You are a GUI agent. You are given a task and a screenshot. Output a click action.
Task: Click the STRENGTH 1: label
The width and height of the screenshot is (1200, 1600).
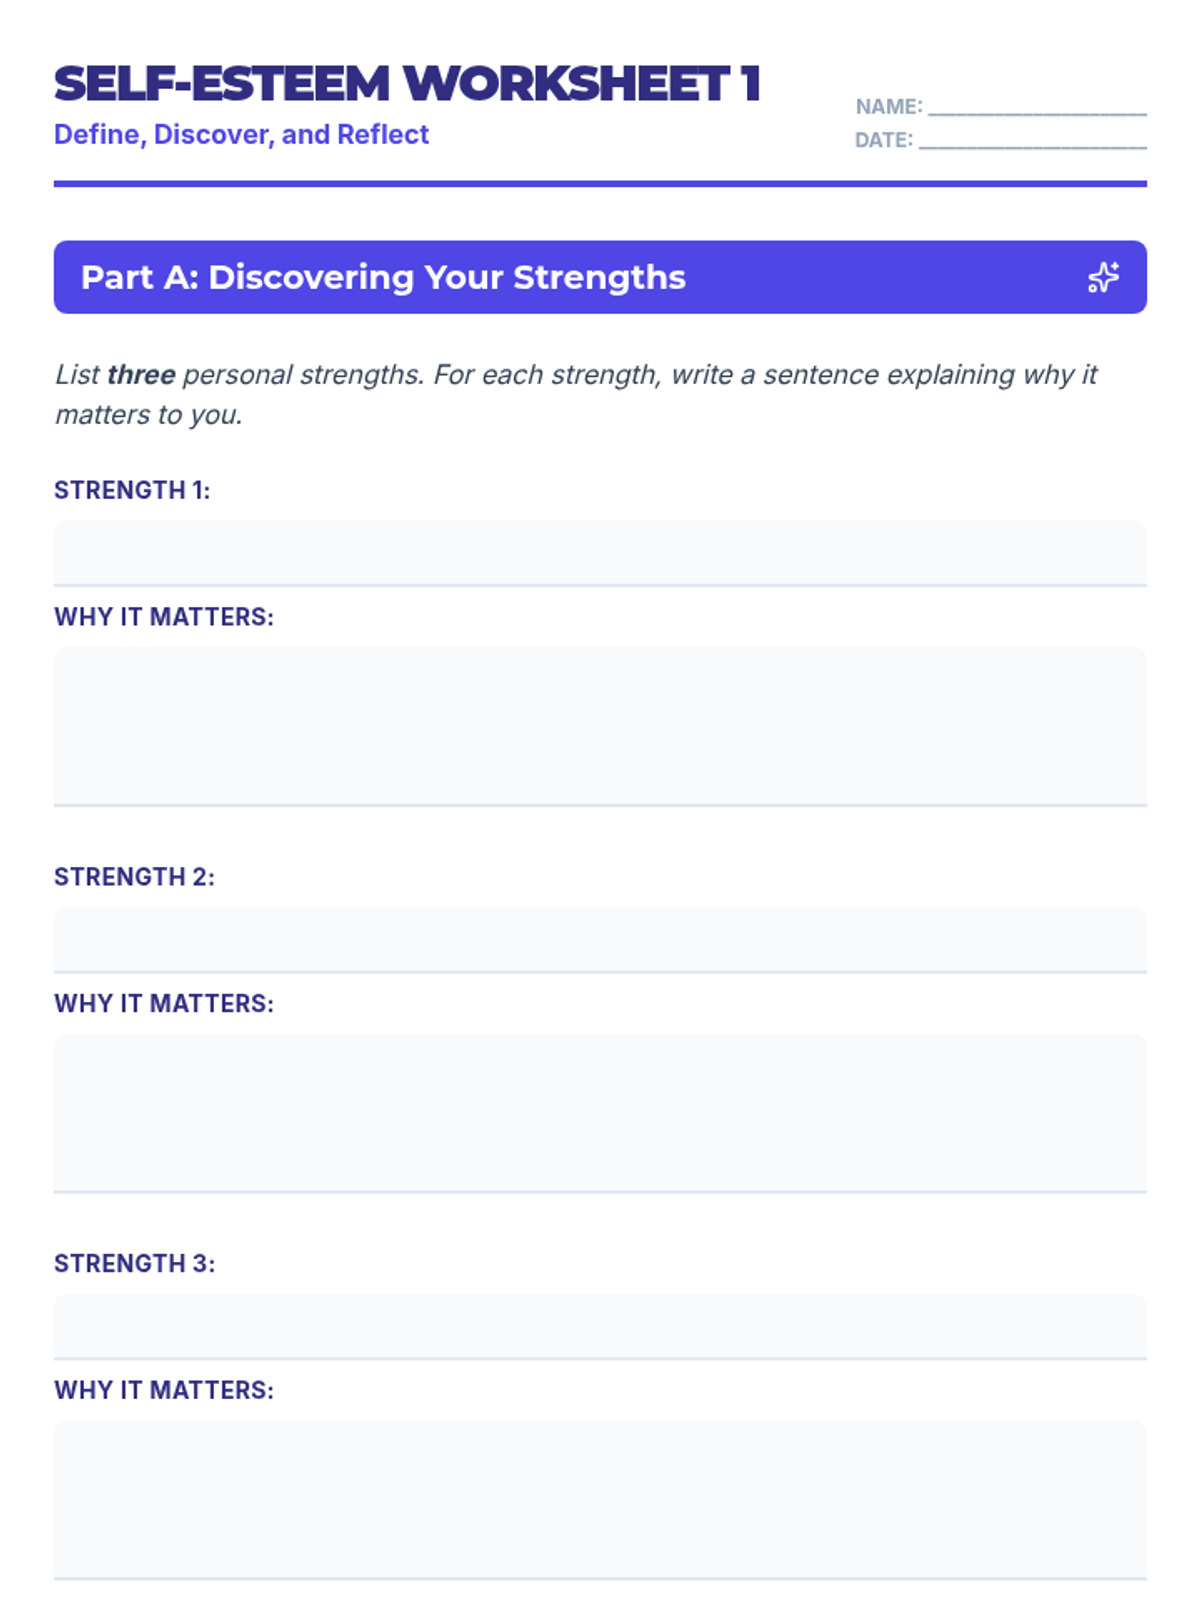coord(132,490)
